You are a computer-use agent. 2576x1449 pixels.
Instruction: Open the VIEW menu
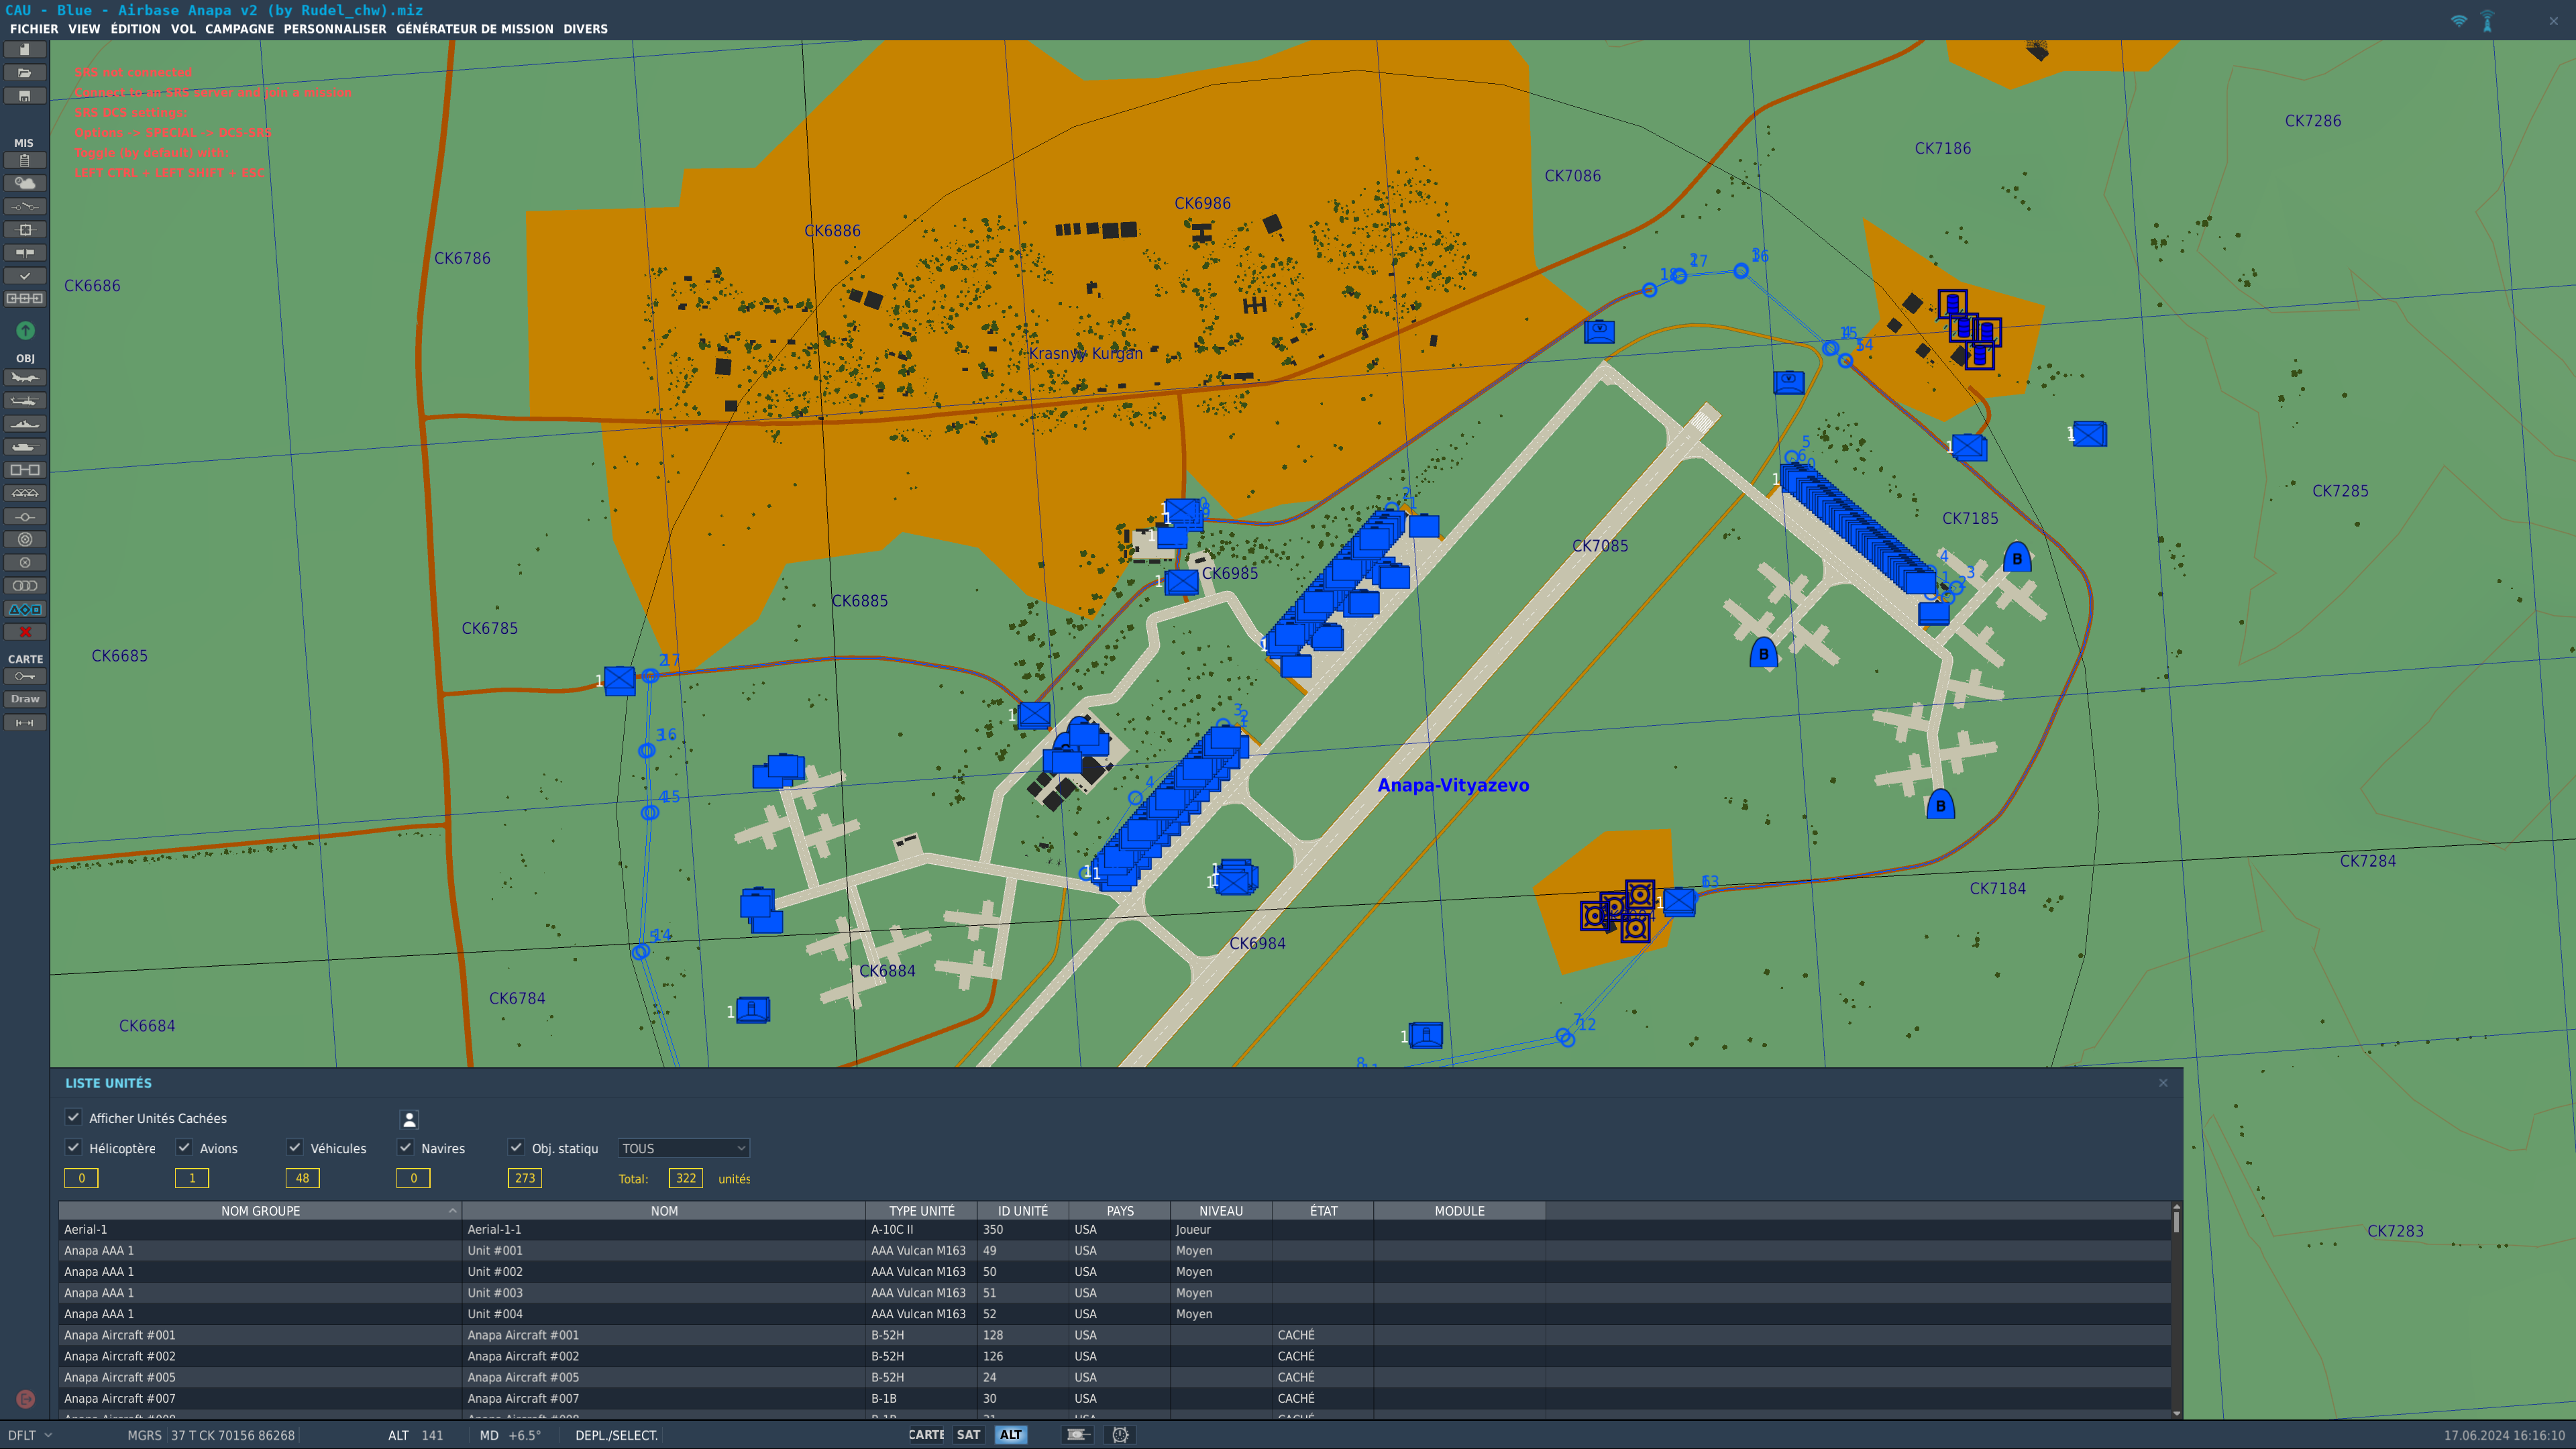point(84,29)
